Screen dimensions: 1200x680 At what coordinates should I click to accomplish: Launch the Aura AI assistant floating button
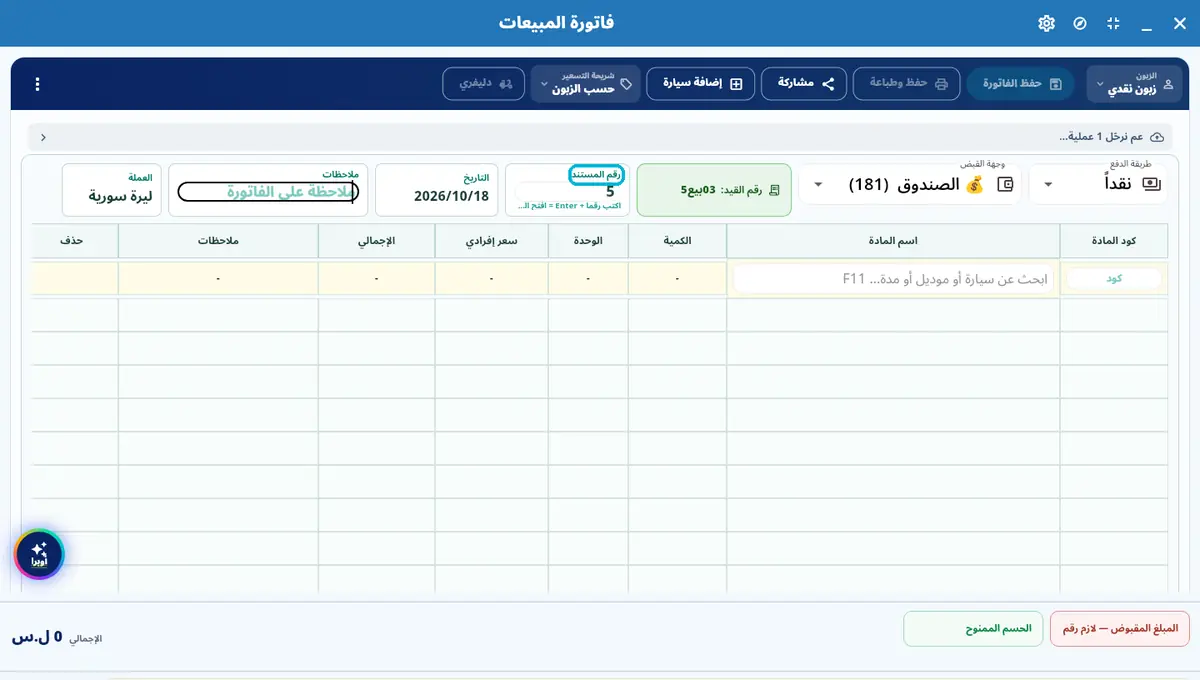[39, 554]
